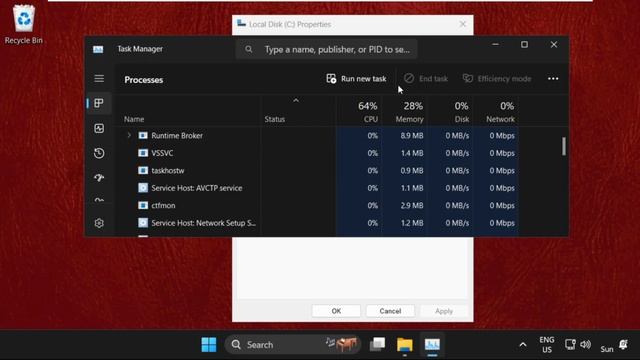Open Task View from the taskbar
This screenshot has height=360, width=640.
coord(378,344)
